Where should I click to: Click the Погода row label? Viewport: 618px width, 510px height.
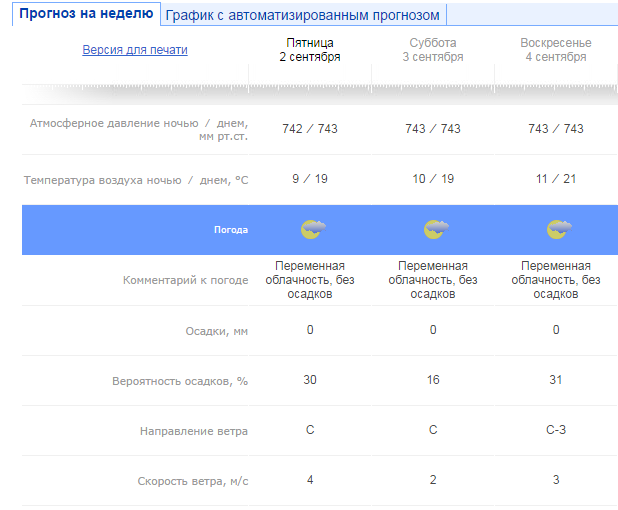click(230, 230)
